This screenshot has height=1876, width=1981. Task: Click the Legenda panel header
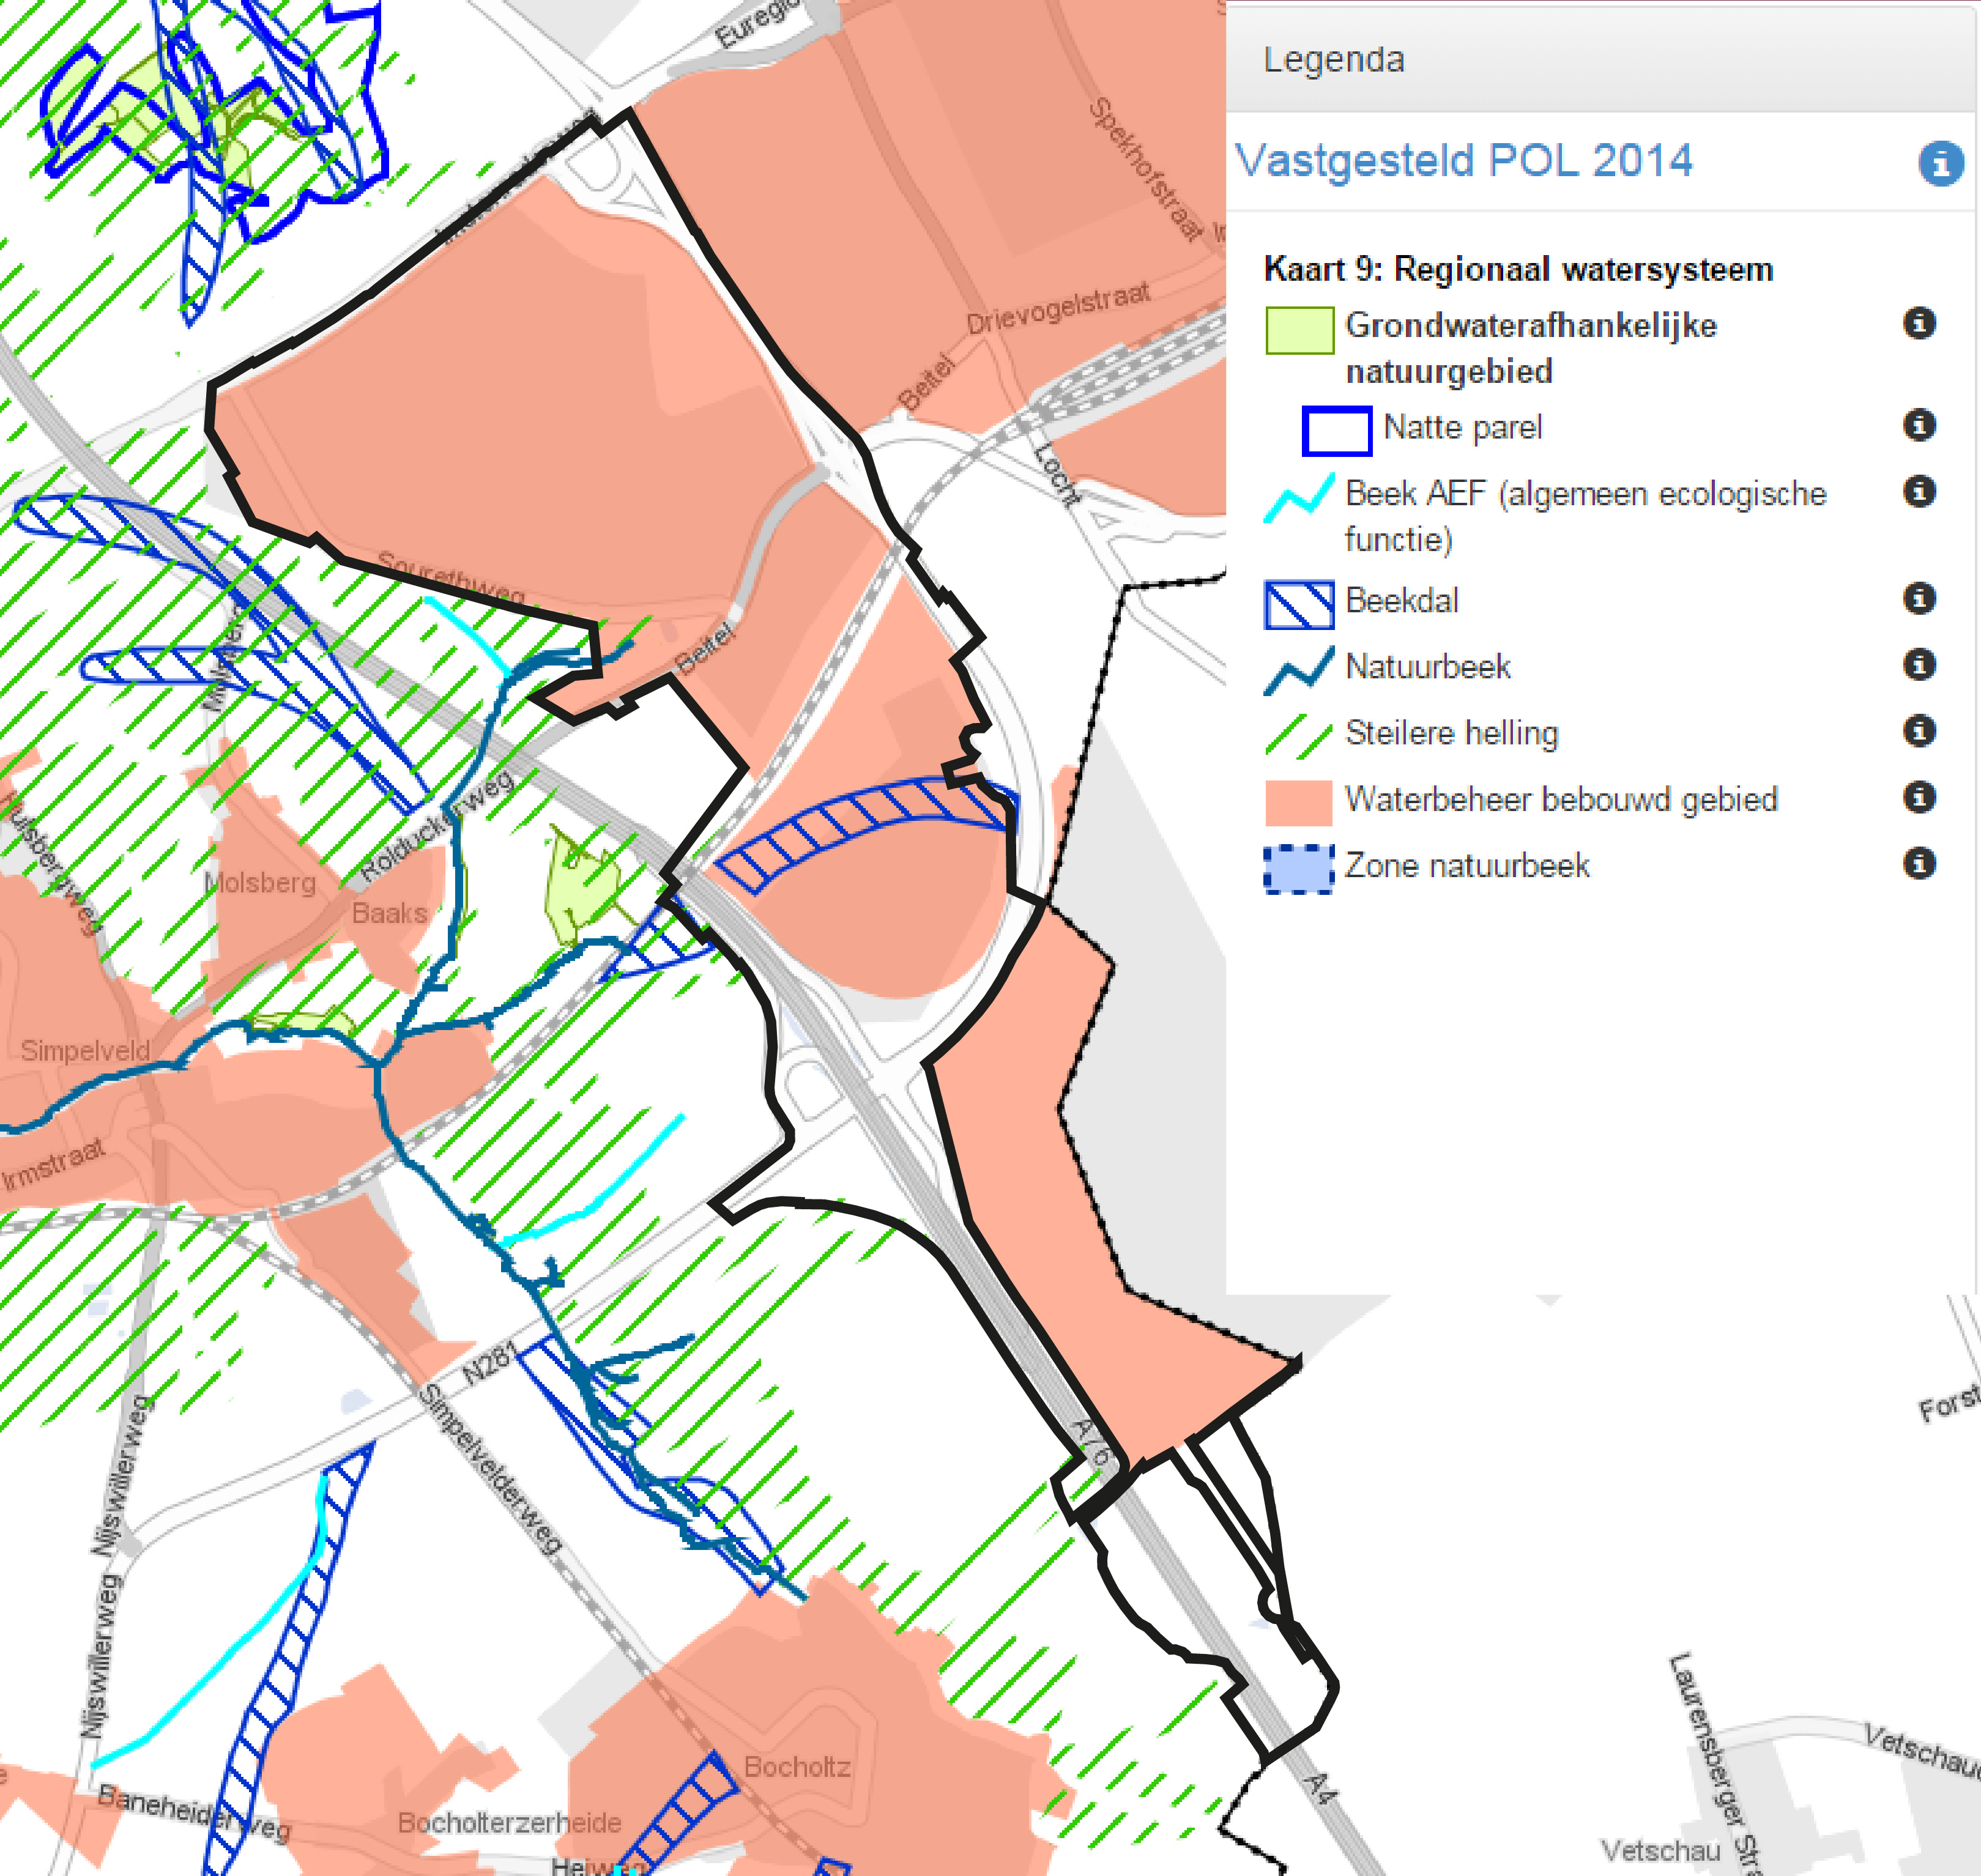point(1334,60)
